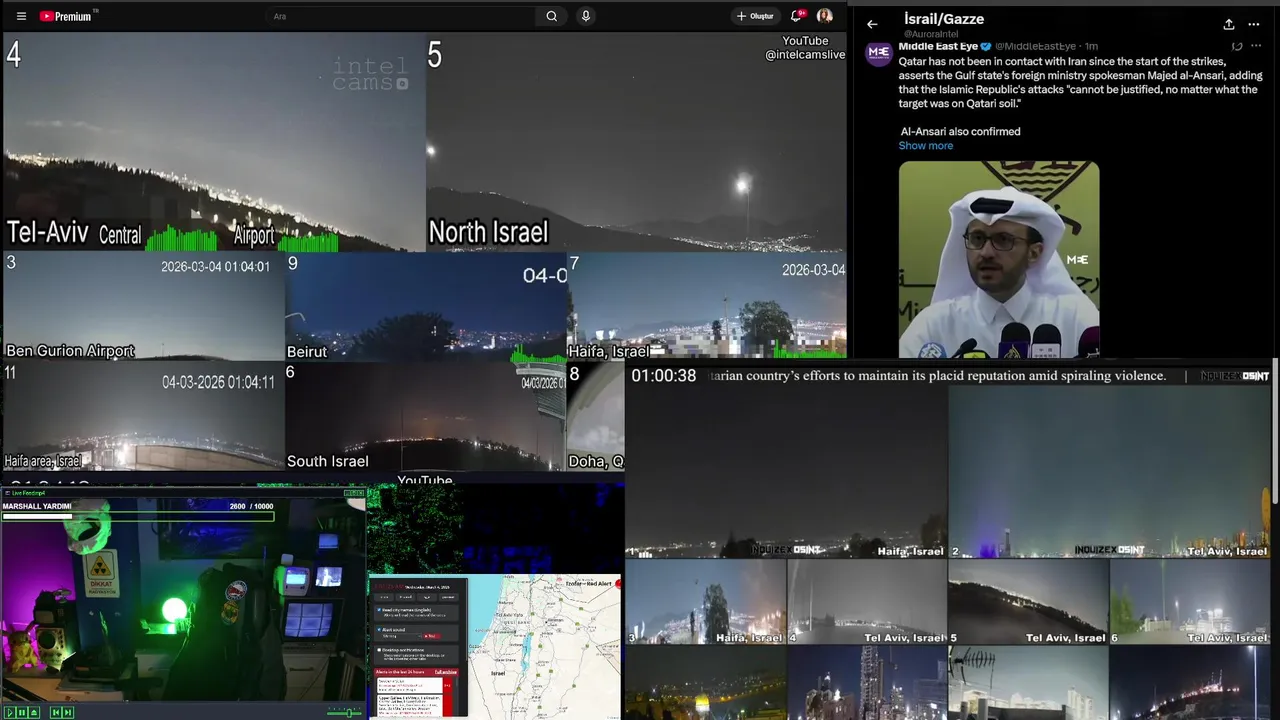Open YouTube notifications bell
This screenshot has width=1280, height=720.
[x=797, y=16]
